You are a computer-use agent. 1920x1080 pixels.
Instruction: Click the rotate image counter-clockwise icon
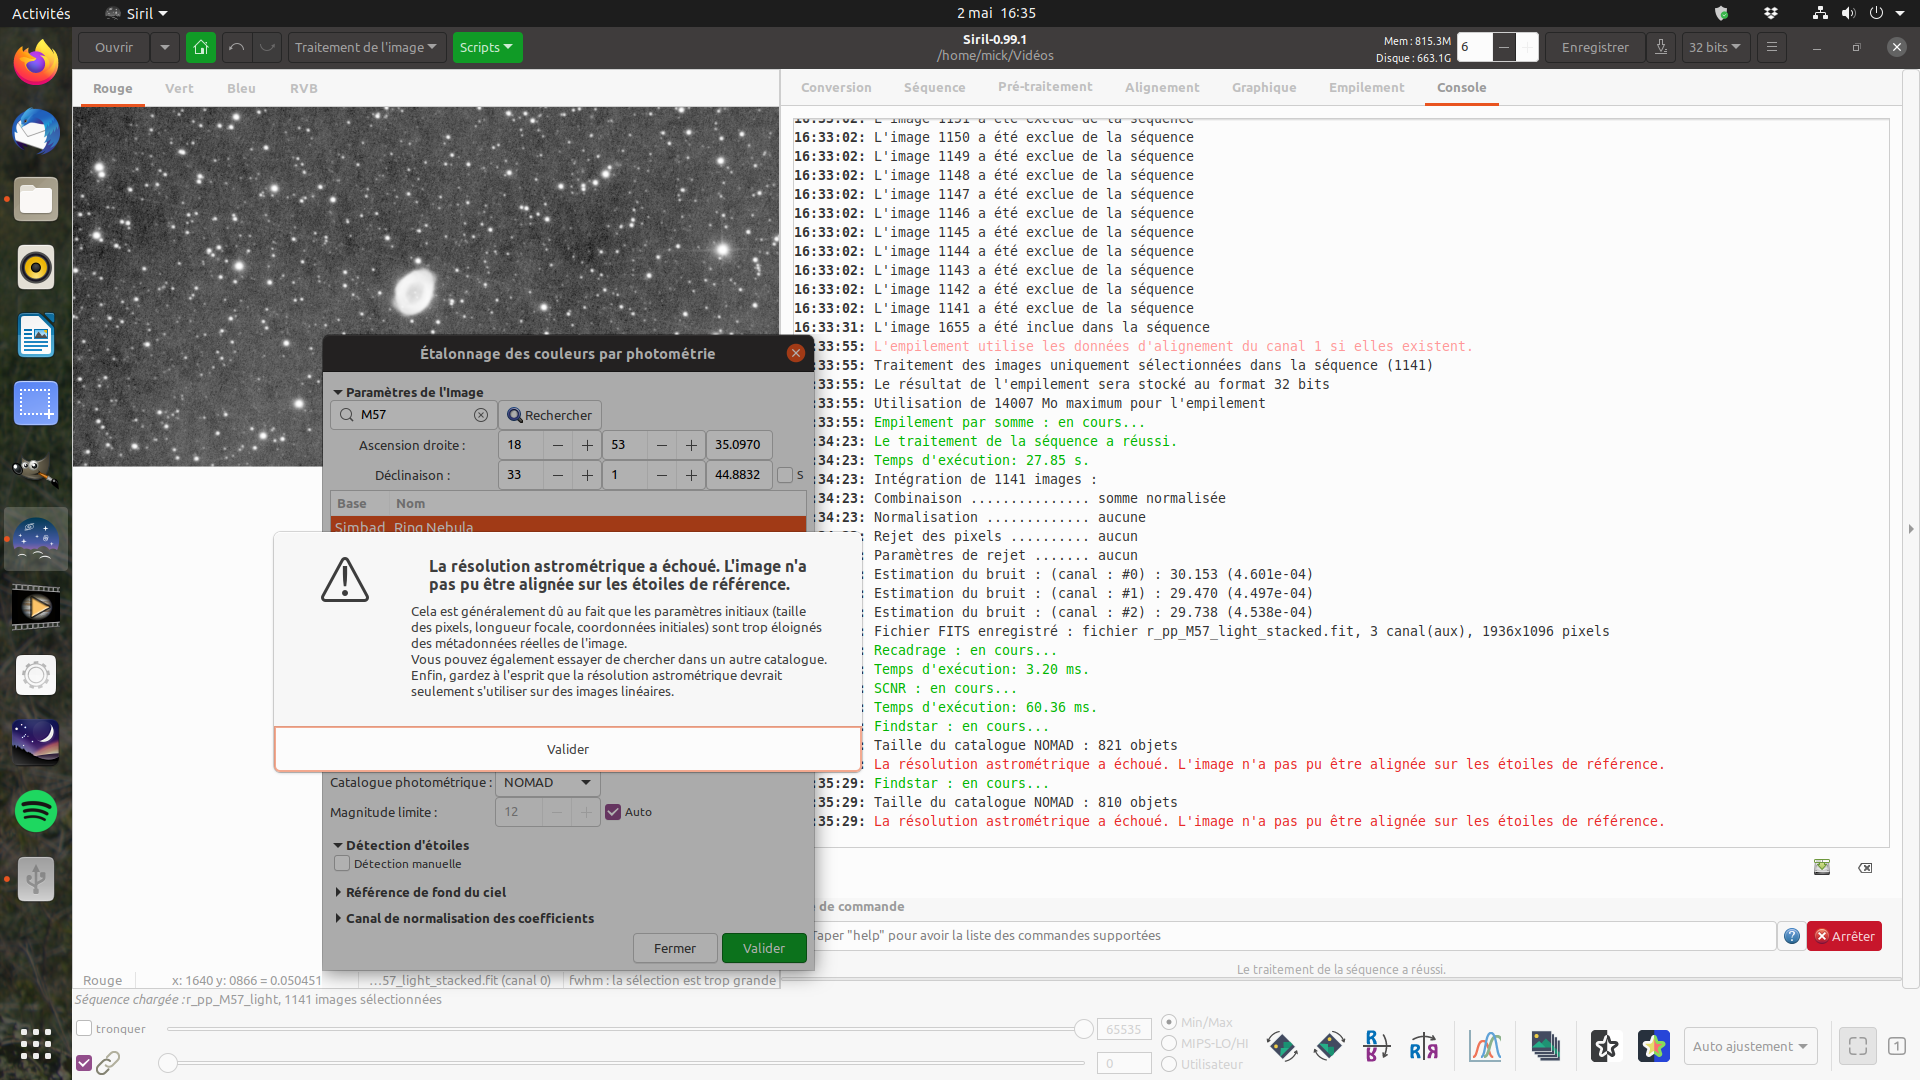point(1282,1046)
